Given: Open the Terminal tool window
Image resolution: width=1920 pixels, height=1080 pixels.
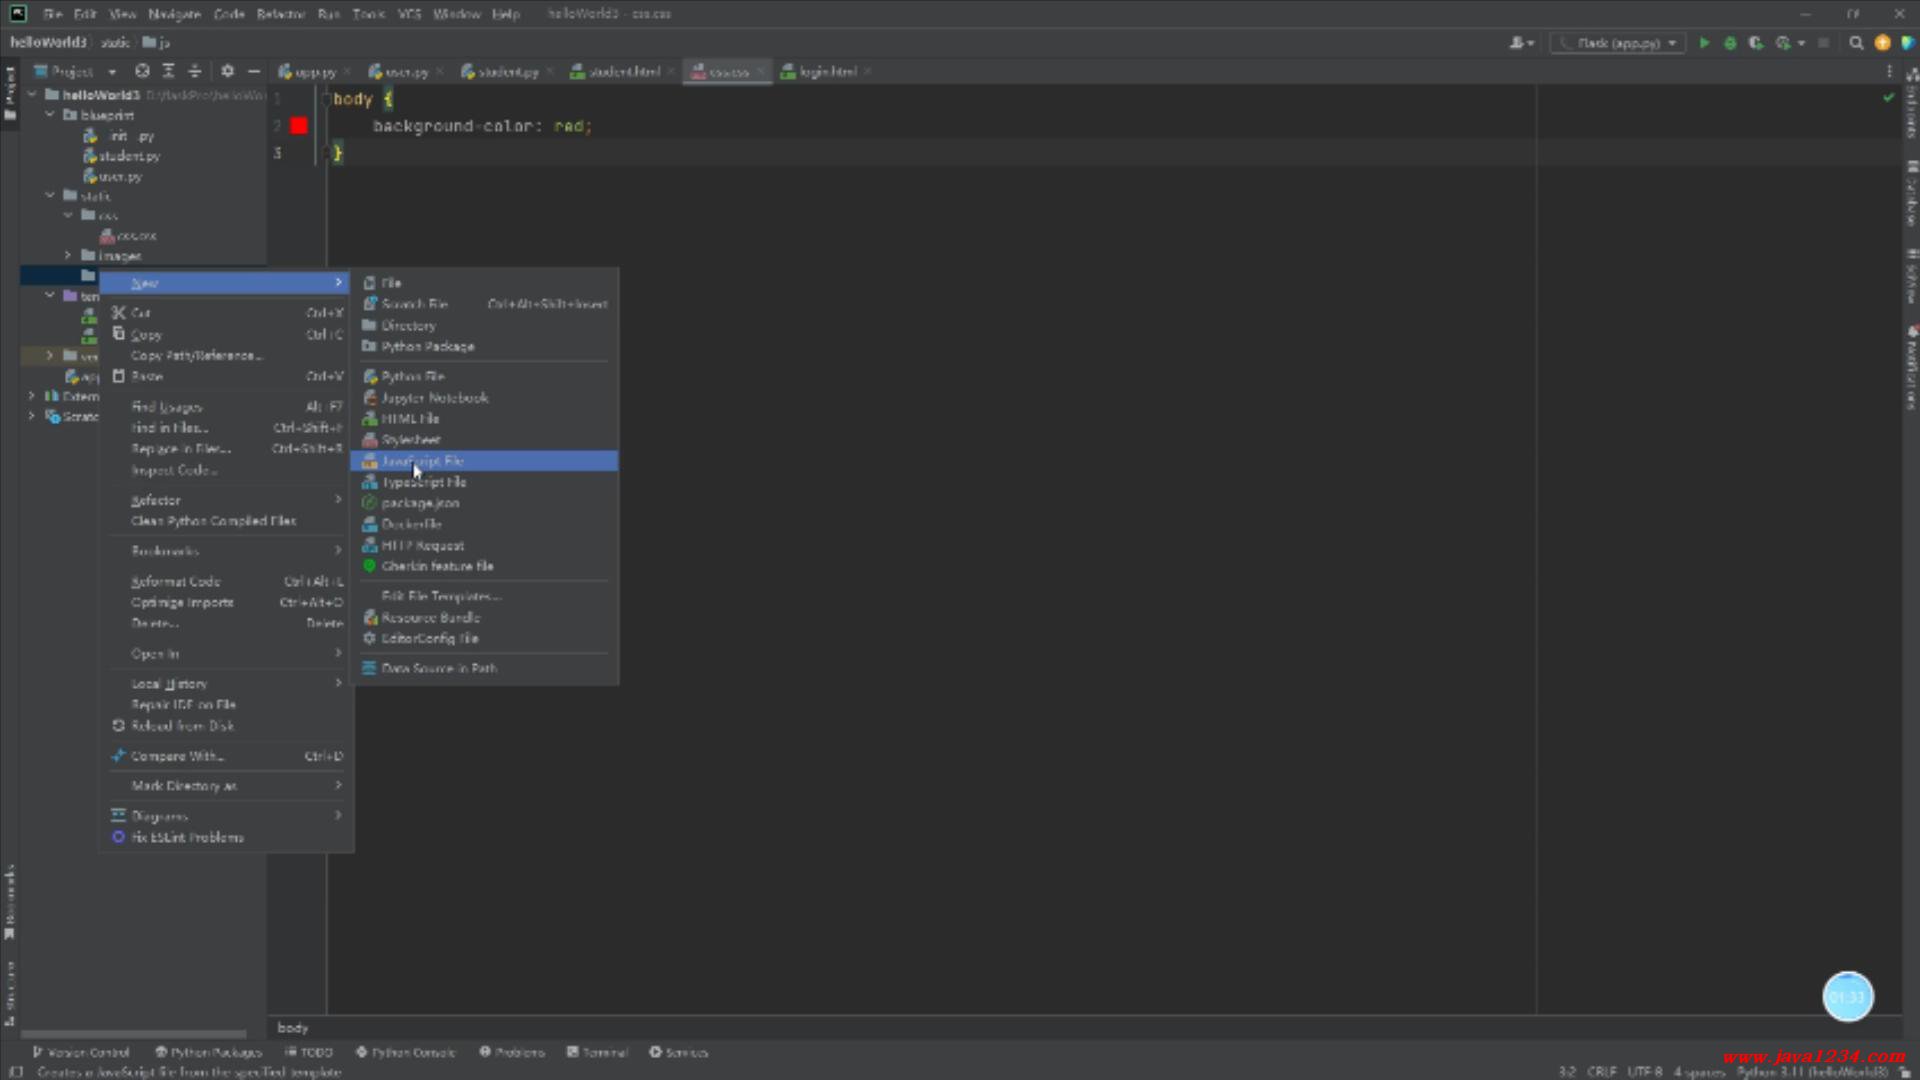Looking at the screenshot, I should 597,1052.
